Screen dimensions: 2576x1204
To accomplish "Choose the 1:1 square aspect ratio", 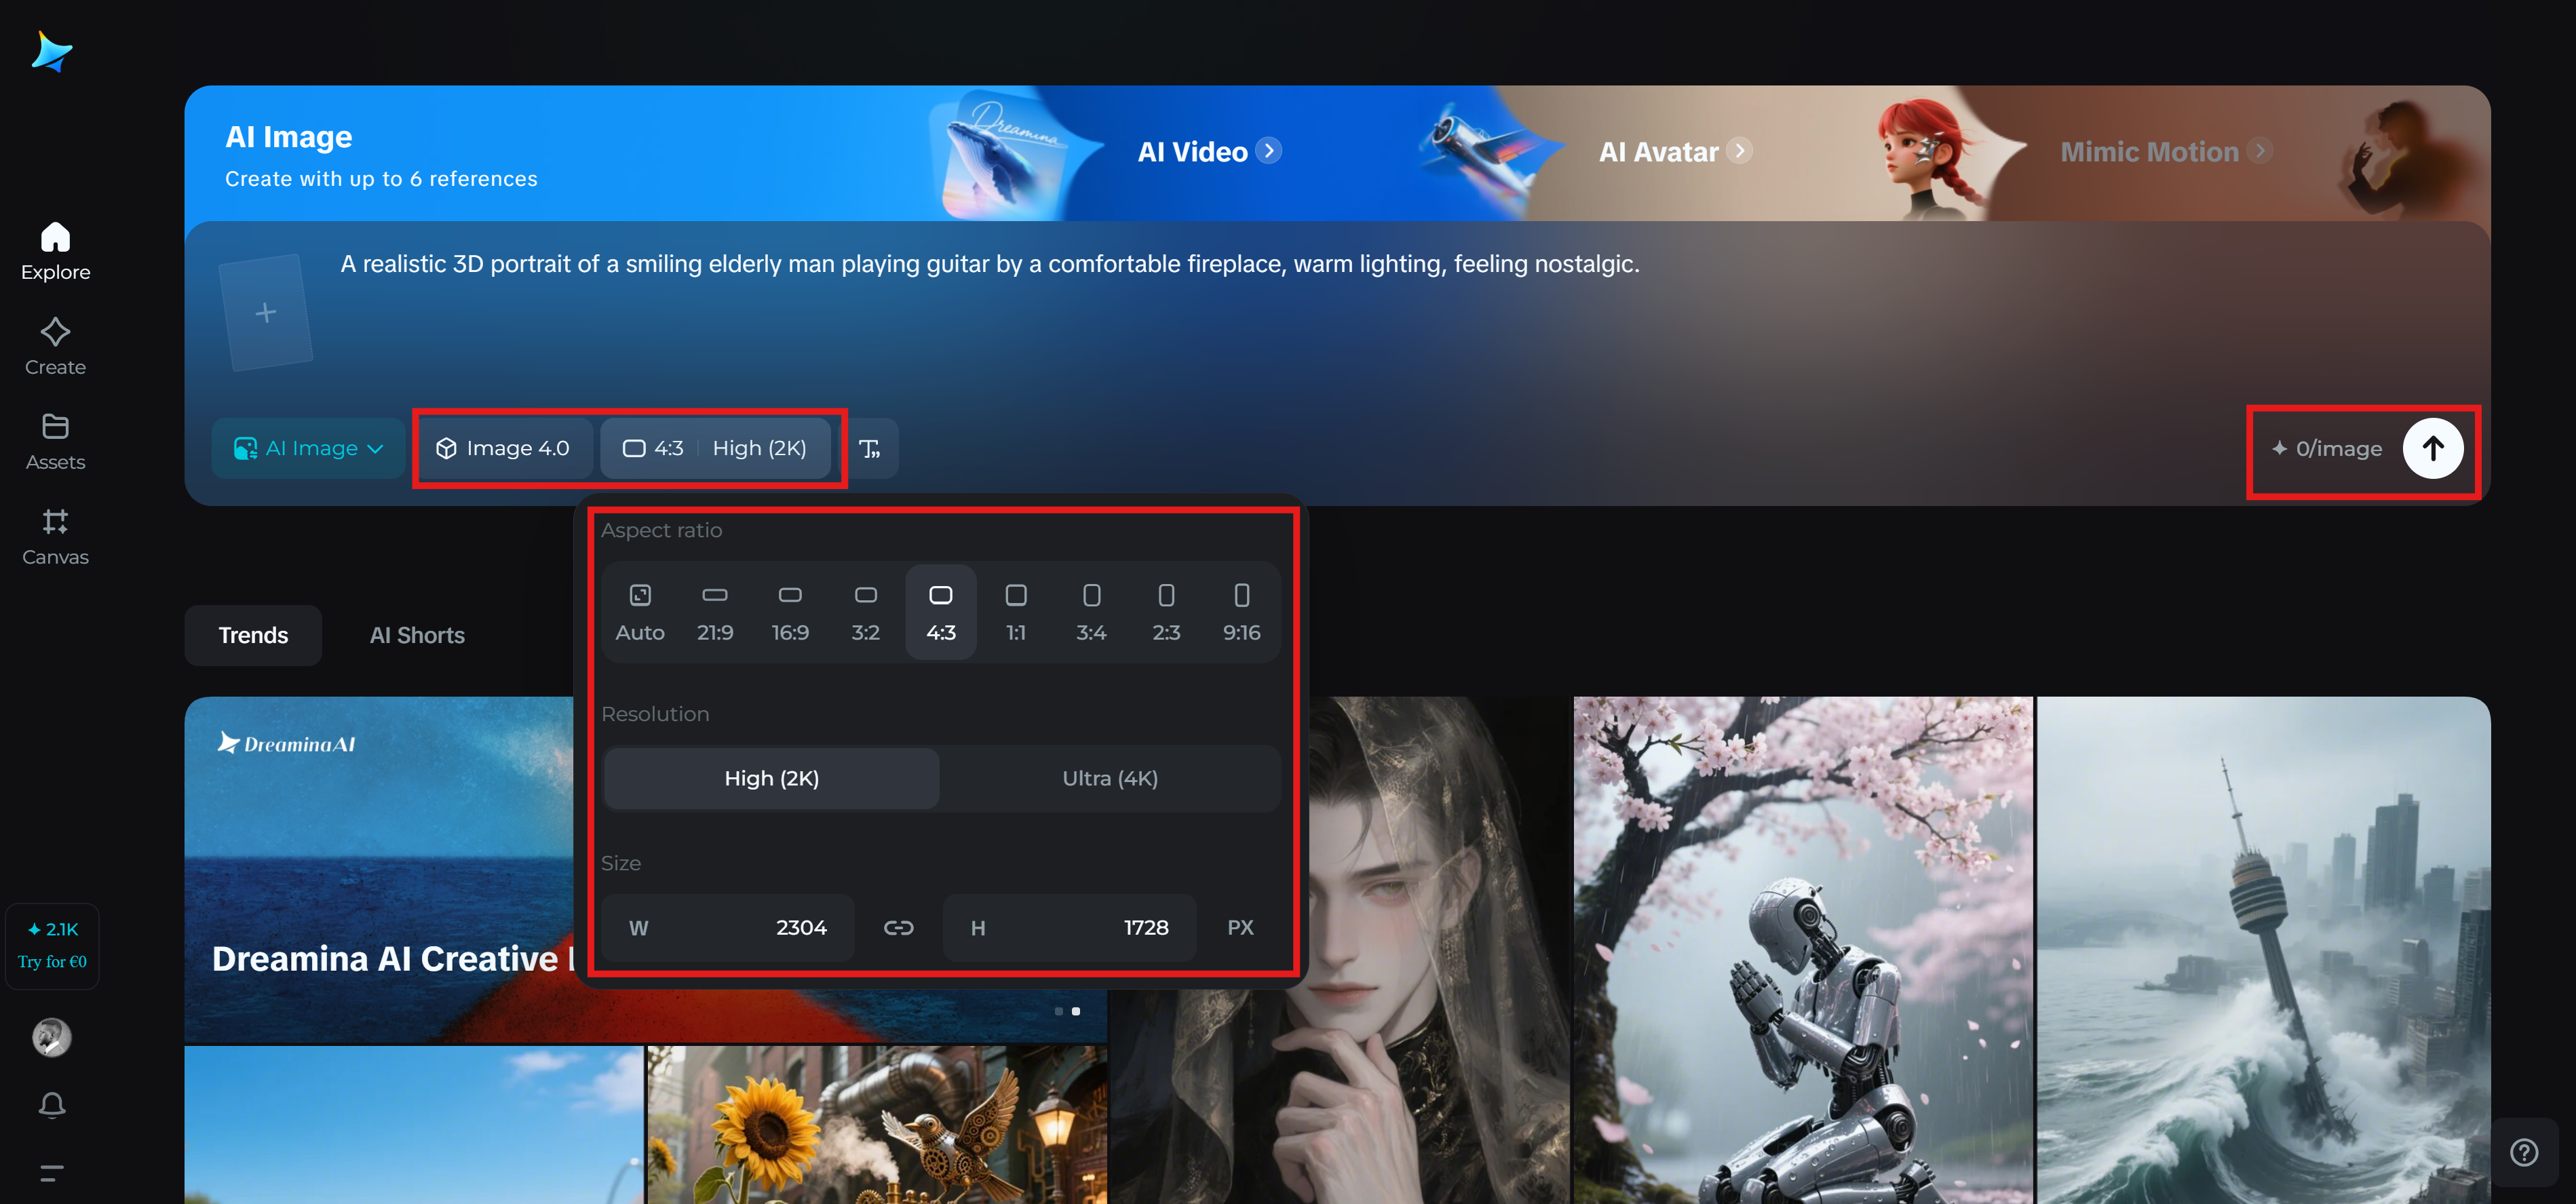I will pos(1016,611).
